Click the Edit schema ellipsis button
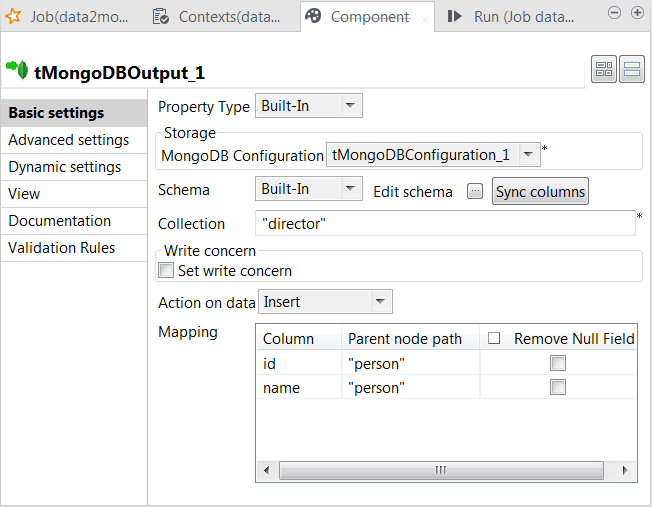This screenshot has width=652, height=507. point(475,191)
